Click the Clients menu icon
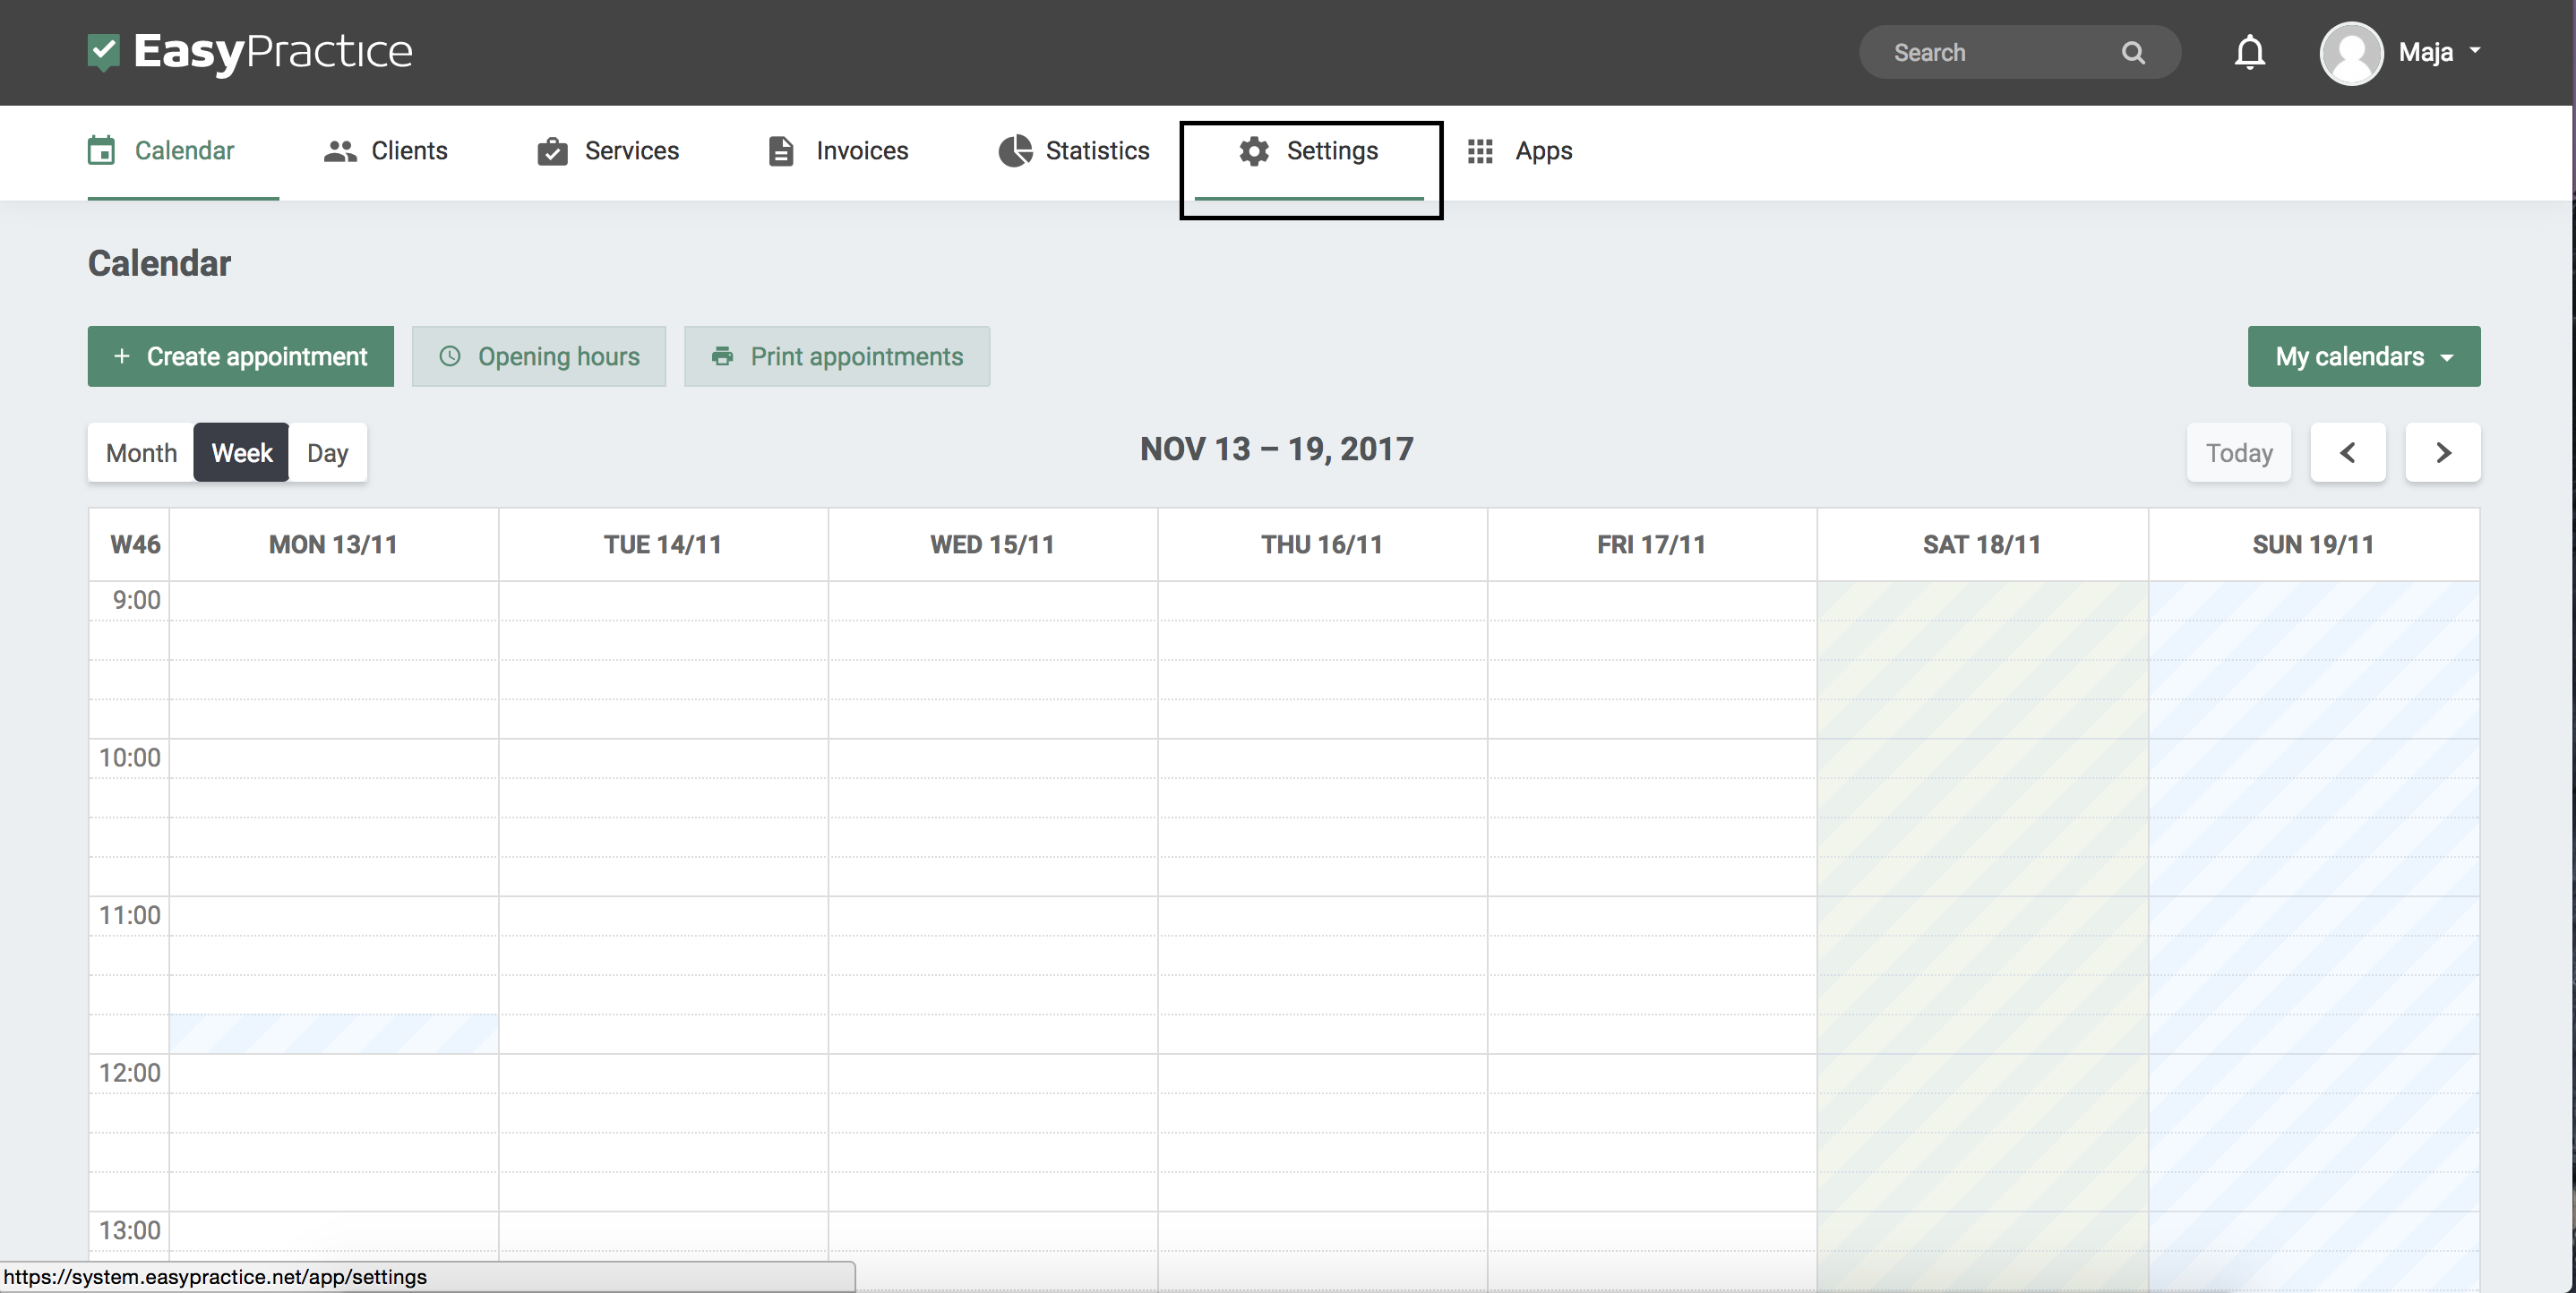Image resolution: width=2576 pixels, height=1293 pixels. point(338,150)
